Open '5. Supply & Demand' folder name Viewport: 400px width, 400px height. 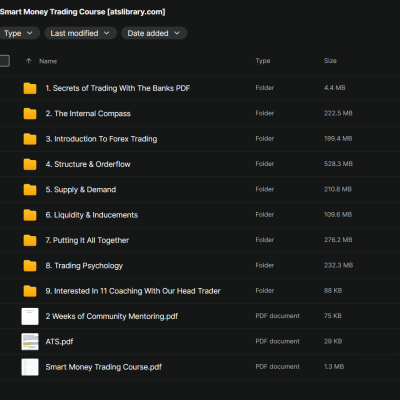81,190
